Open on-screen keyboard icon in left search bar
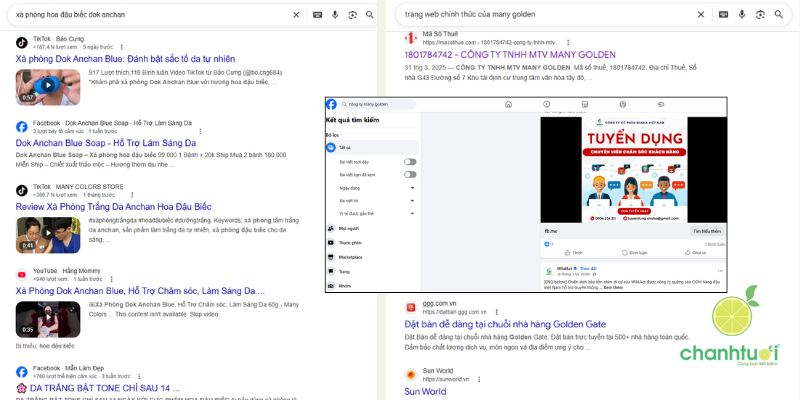This screenshot has height=400, width=800. [317, 15]
